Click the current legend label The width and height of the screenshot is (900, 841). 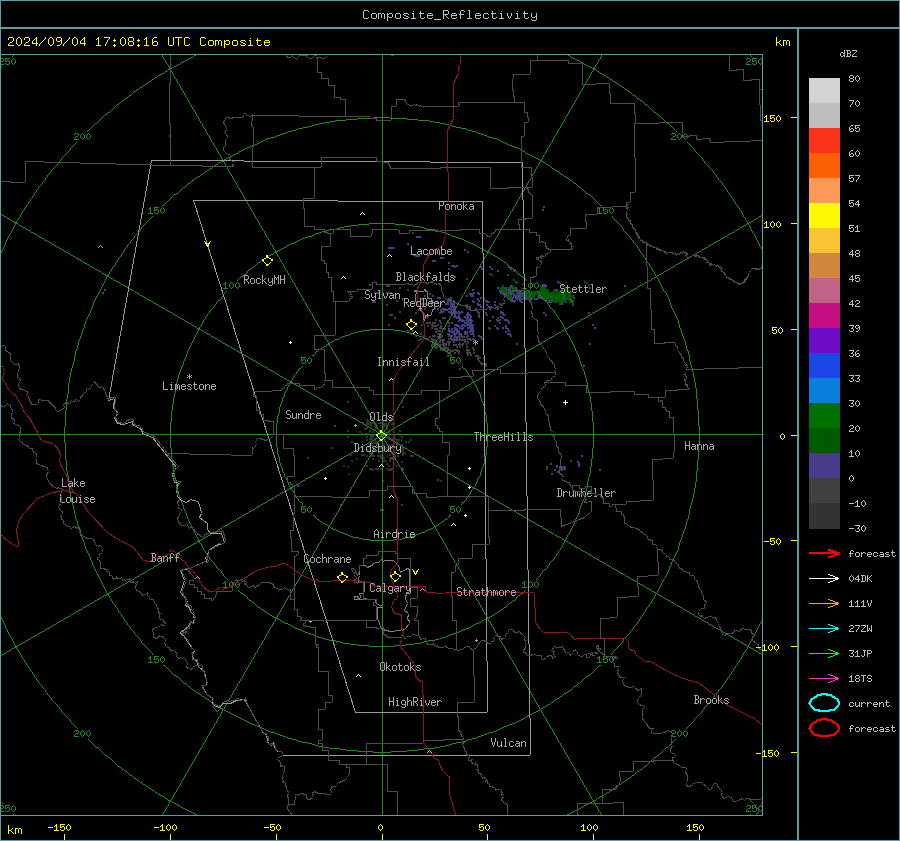(869, 704)
